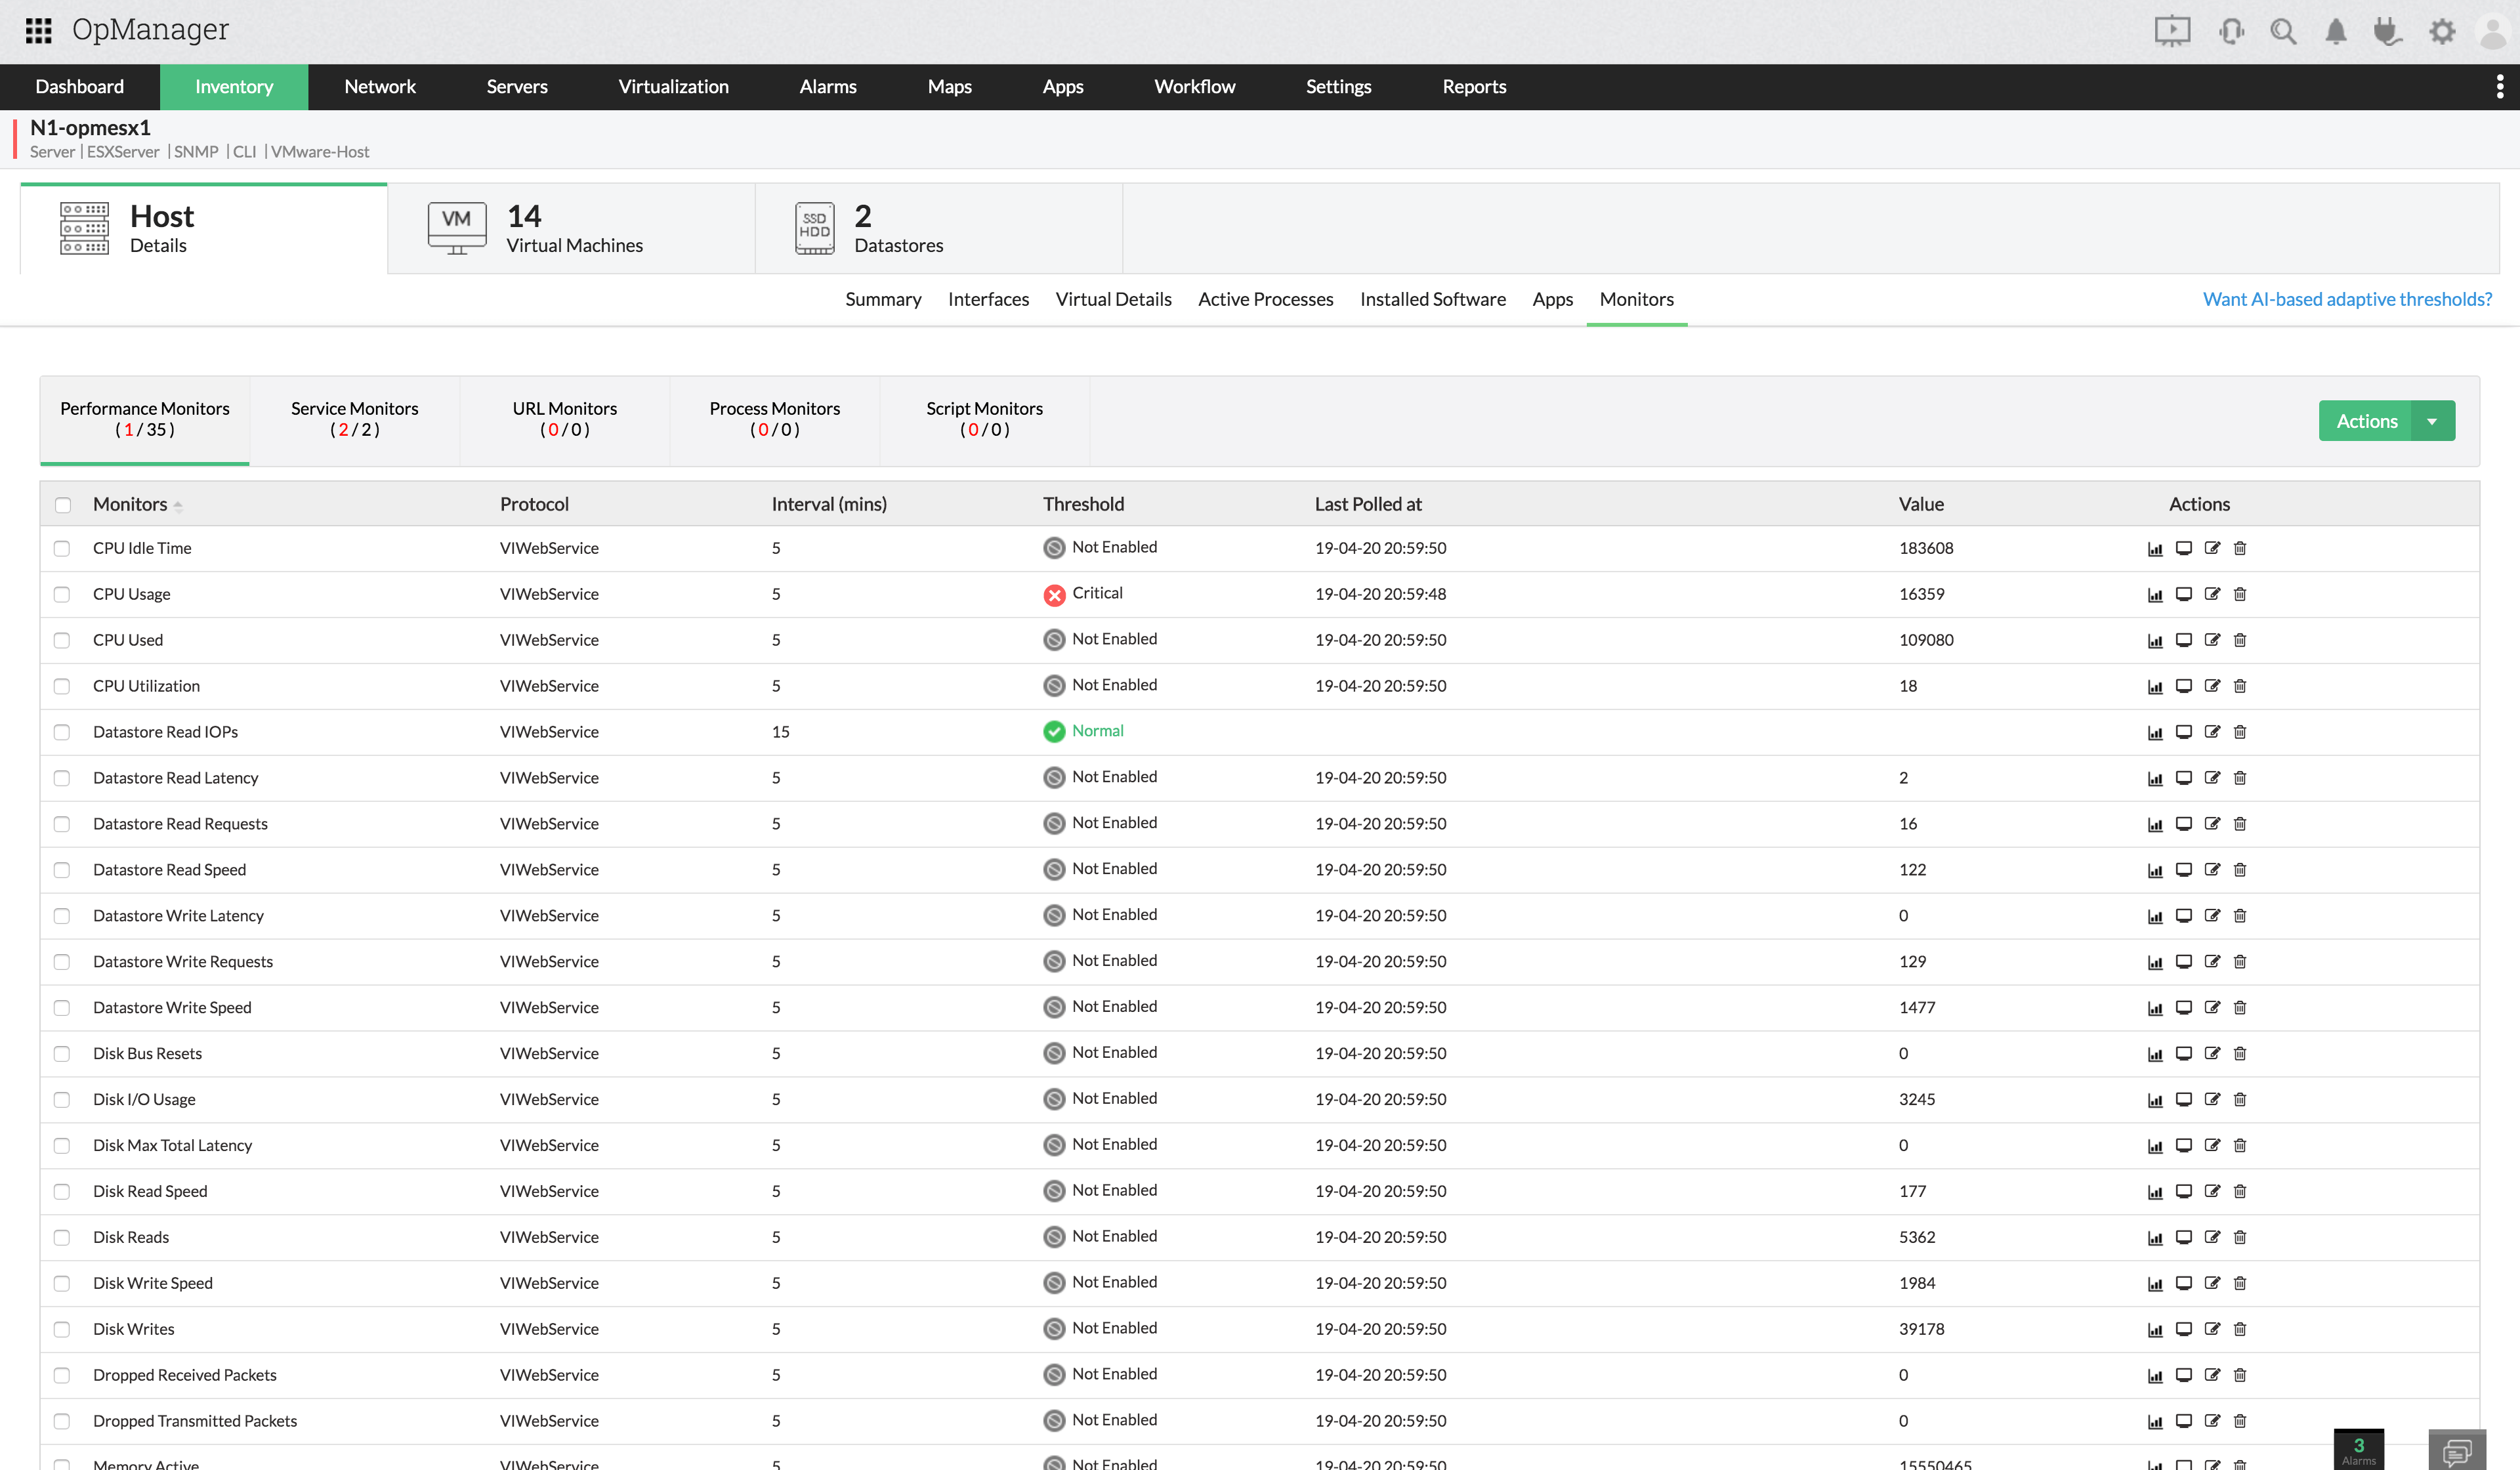
Task: Open the Virtualization menu
Action: [673, 87]
